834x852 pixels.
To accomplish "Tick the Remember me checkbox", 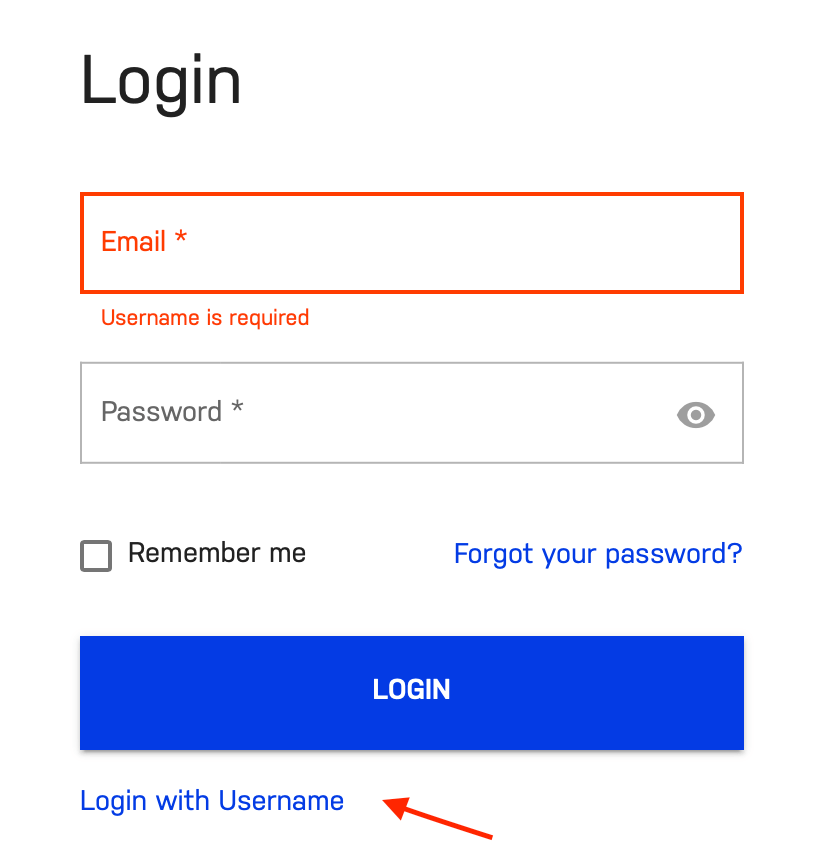I will (x=96, y=555).
